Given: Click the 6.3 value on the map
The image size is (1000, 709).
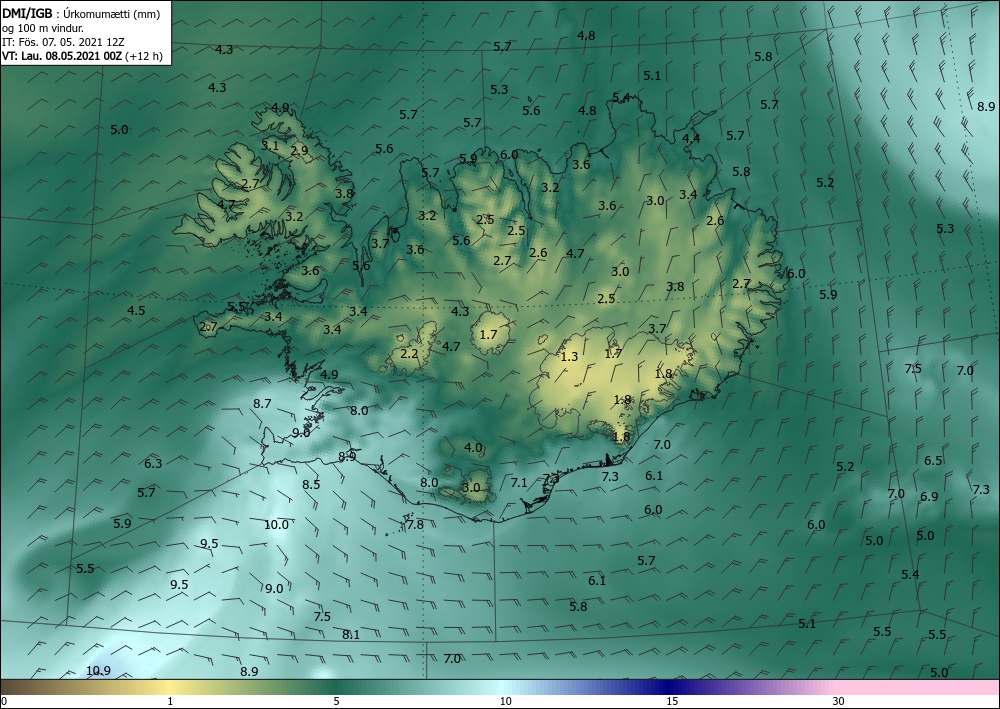Looking at the screenshot, I should (153, 464).
